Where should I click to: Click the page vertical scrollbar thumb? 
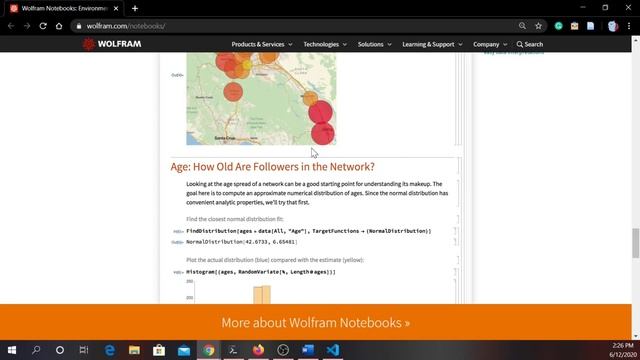pos(636,243)
